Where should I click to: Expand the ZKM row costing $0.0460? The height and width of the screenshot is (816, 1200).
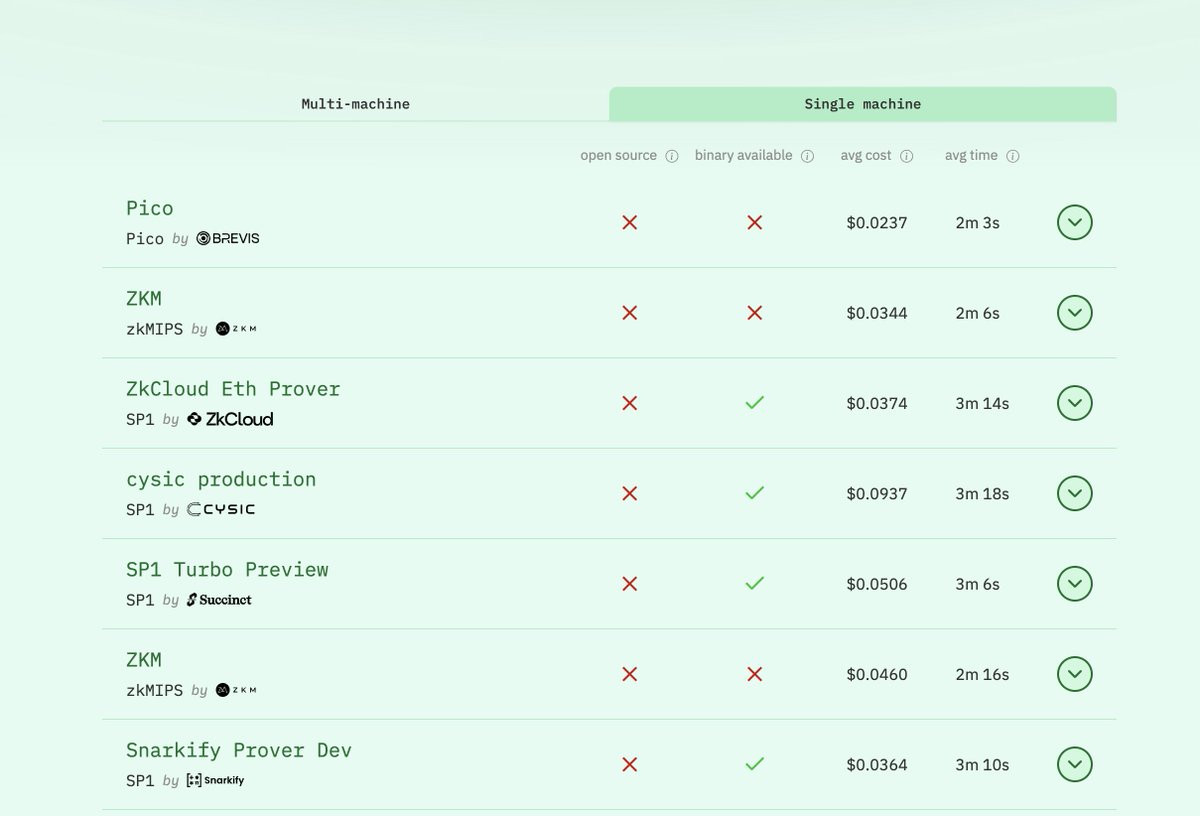[x=1075, y=674]
